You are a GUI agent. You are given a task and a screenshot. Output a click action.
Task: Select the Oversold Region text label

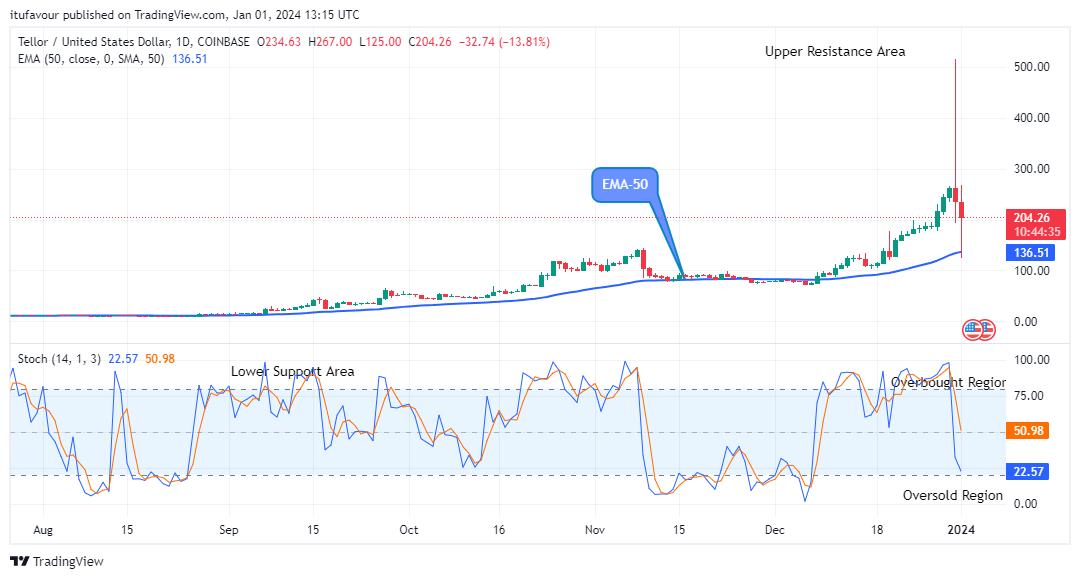(x=952, y=495)
